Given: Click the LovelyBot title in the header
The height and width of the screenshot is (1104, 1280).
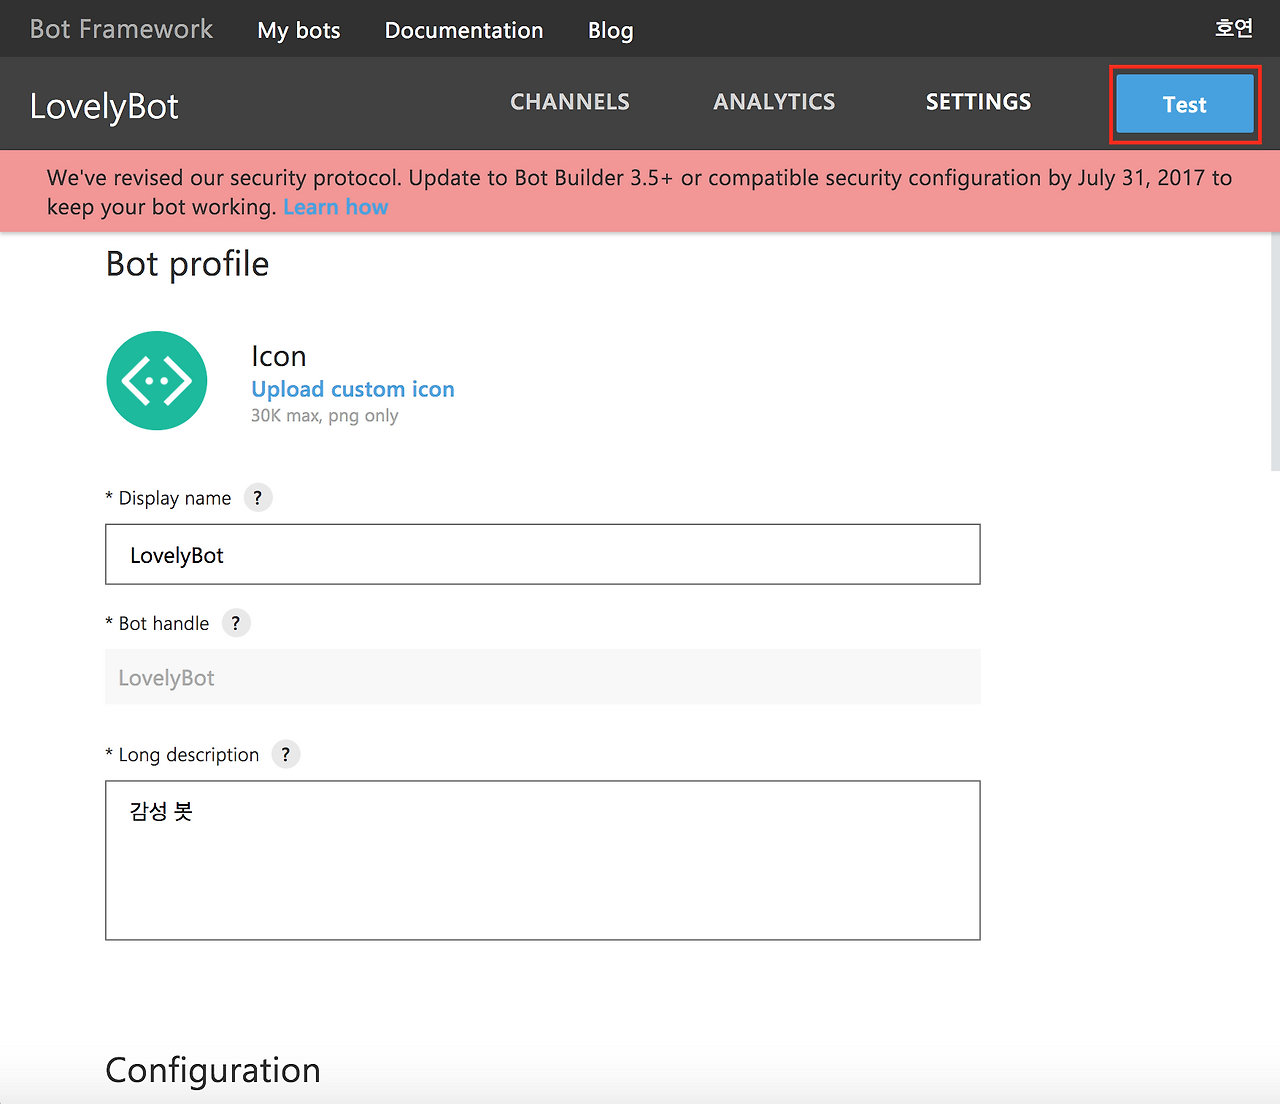Looking at the screenshot, I should tap(104, 106).
